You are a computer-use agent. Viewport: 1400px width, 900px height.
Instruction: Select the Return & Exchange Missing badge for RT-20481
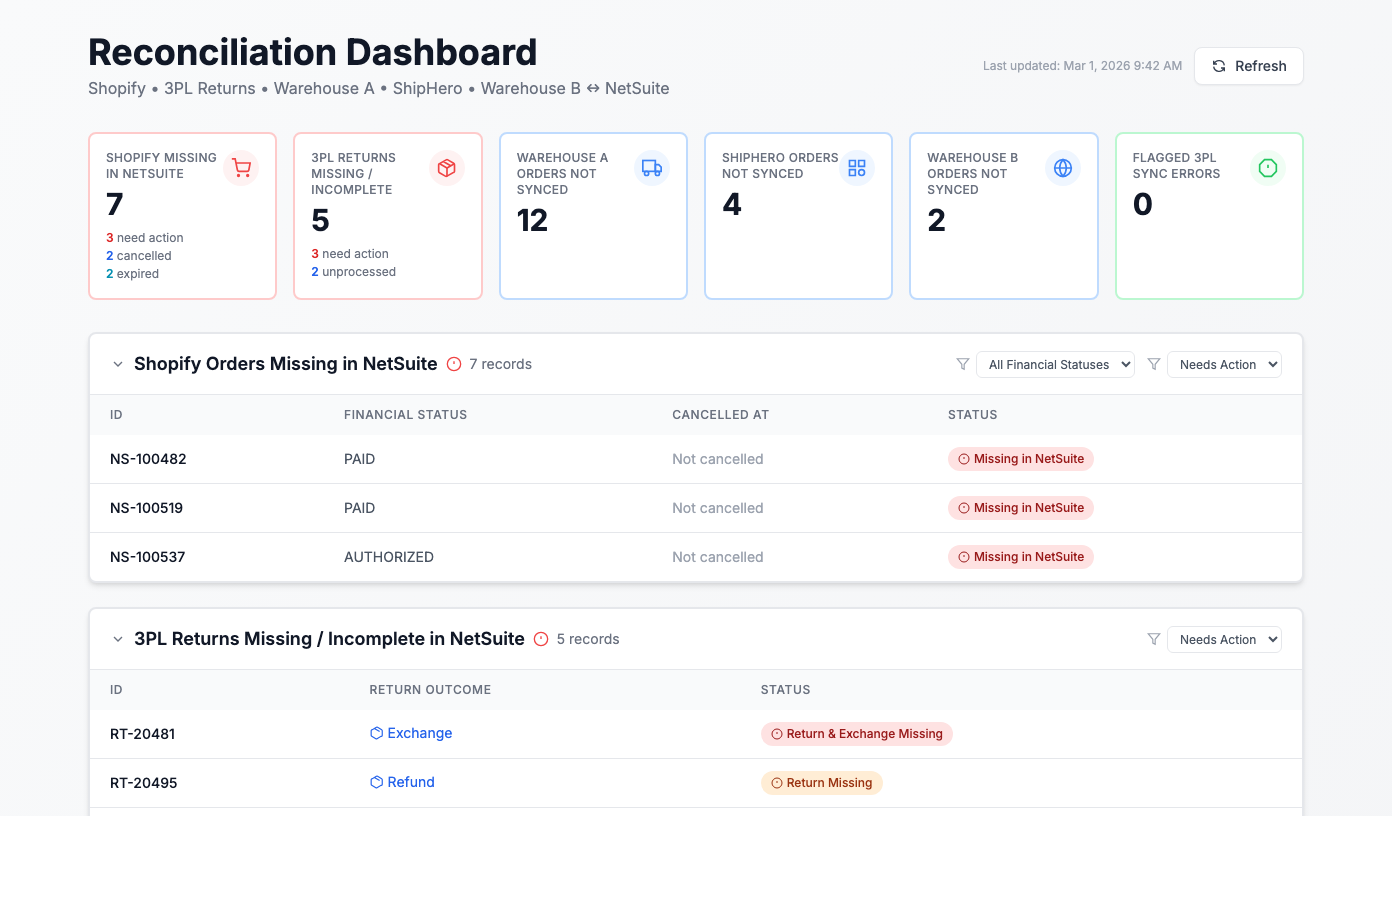pos(857,733)
